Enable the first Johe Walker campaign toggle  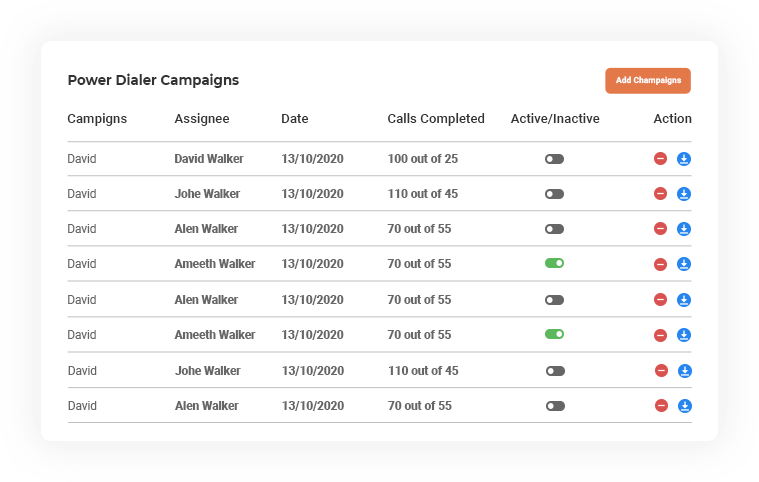point(554,194)
